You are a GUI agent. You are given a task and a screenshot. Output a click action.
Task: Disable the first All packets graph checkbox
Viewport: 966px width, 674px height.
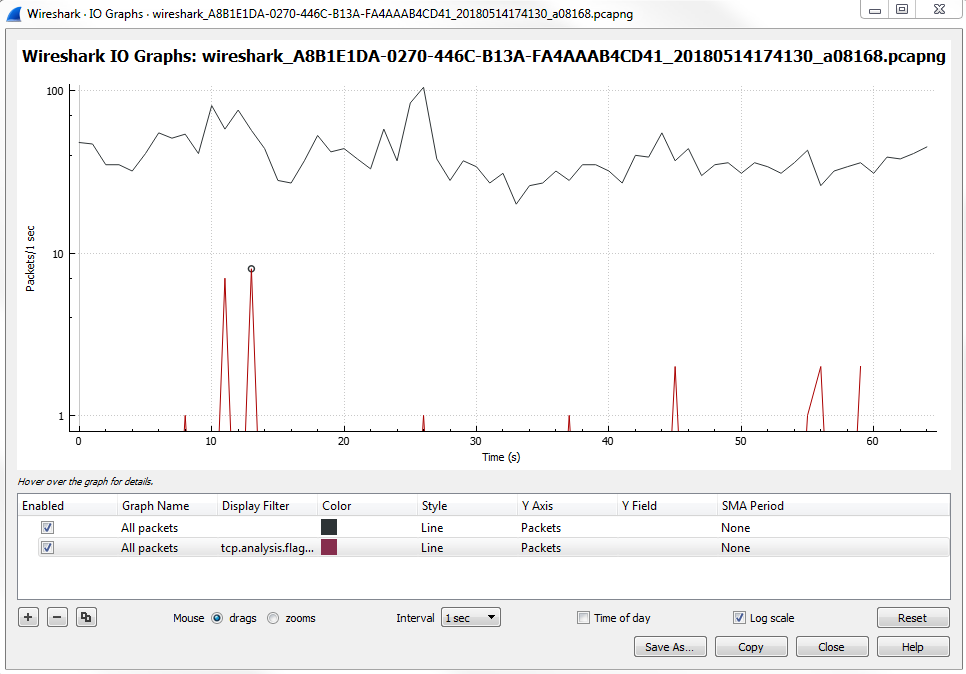pos(47,527)
